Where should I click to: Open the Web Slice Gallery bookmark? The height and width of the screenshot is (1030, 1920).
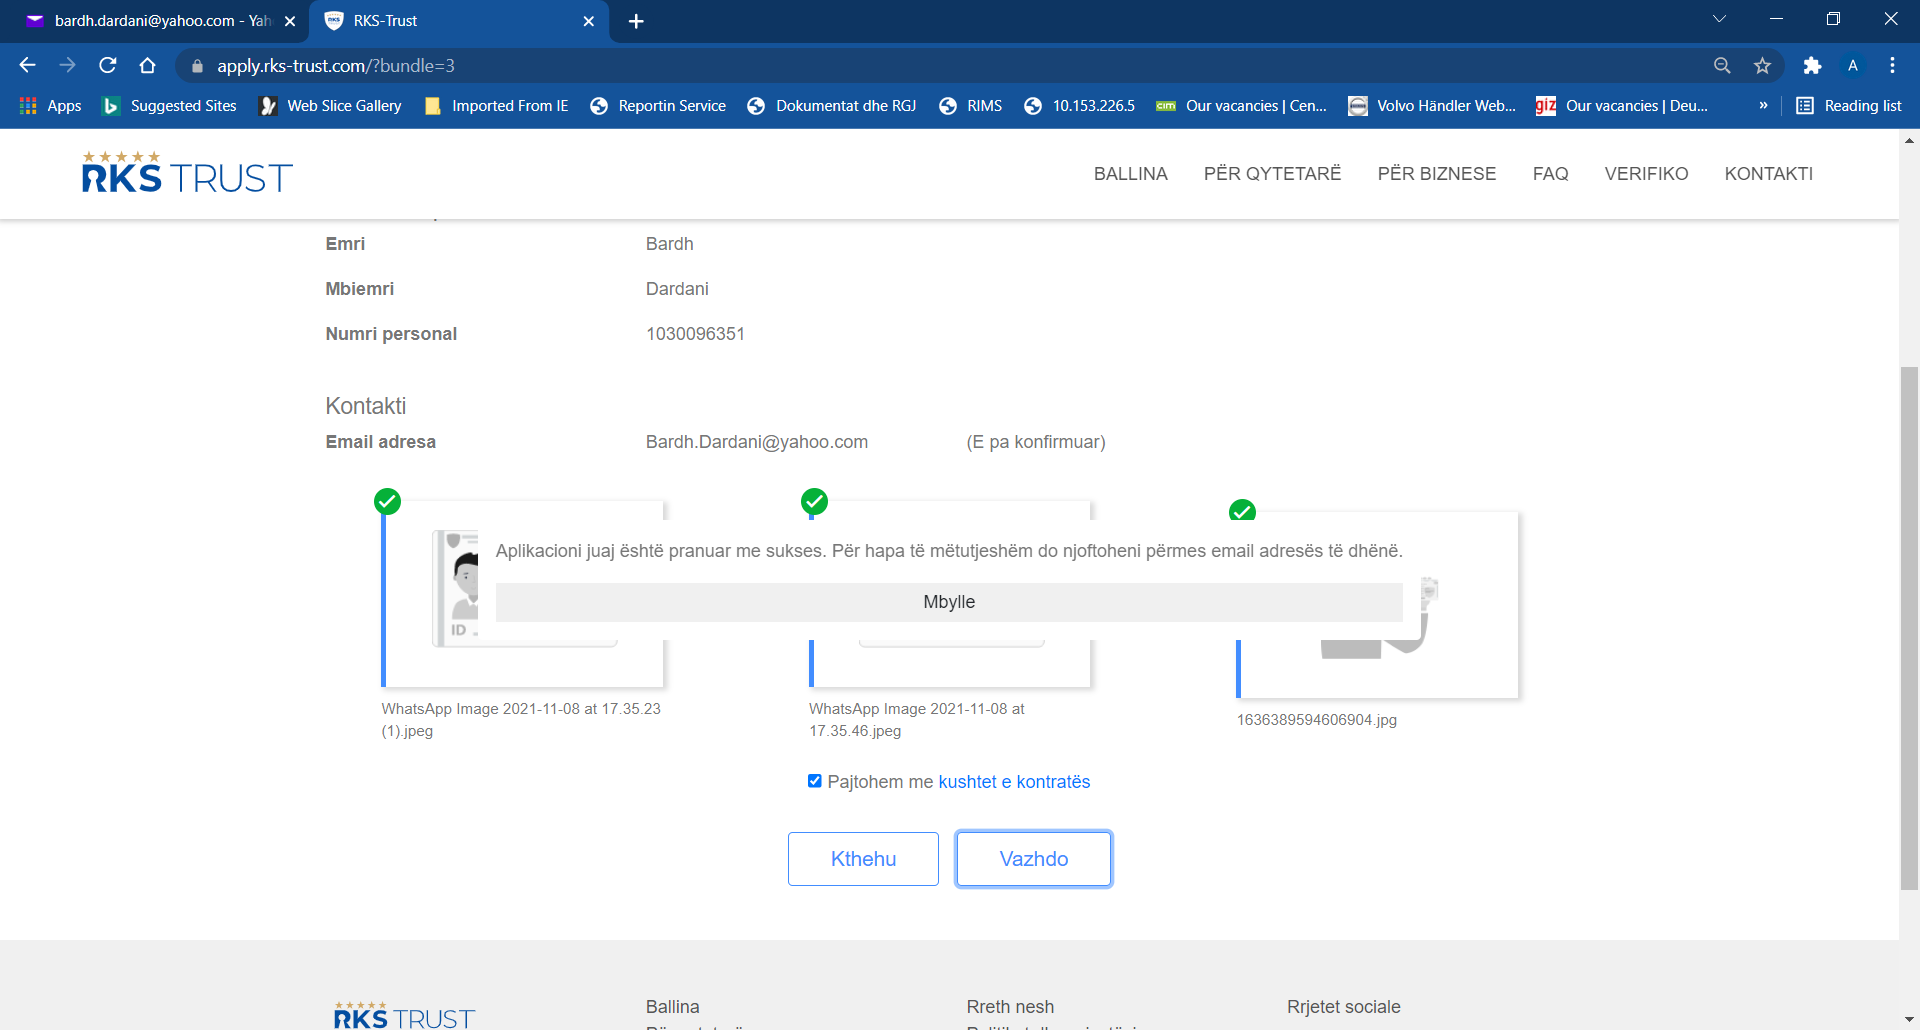(x=330, y=105)
